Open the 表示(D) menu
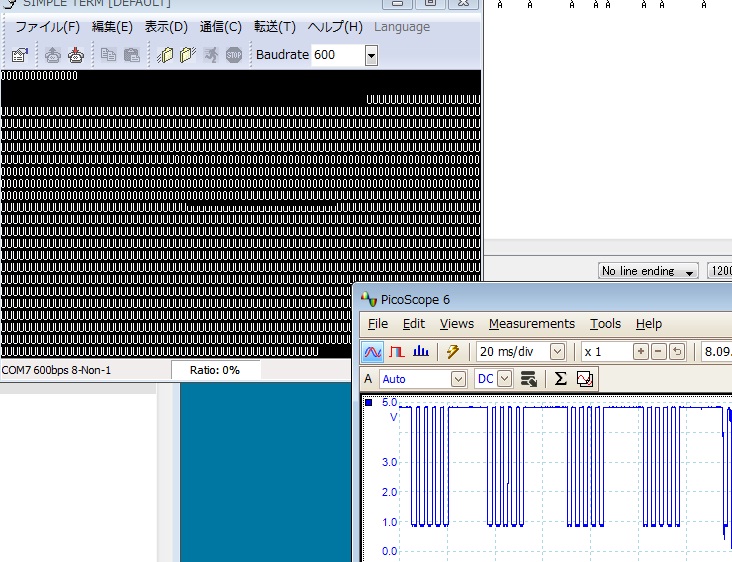Viewport: 732px width, 562px height. point(166,27)
